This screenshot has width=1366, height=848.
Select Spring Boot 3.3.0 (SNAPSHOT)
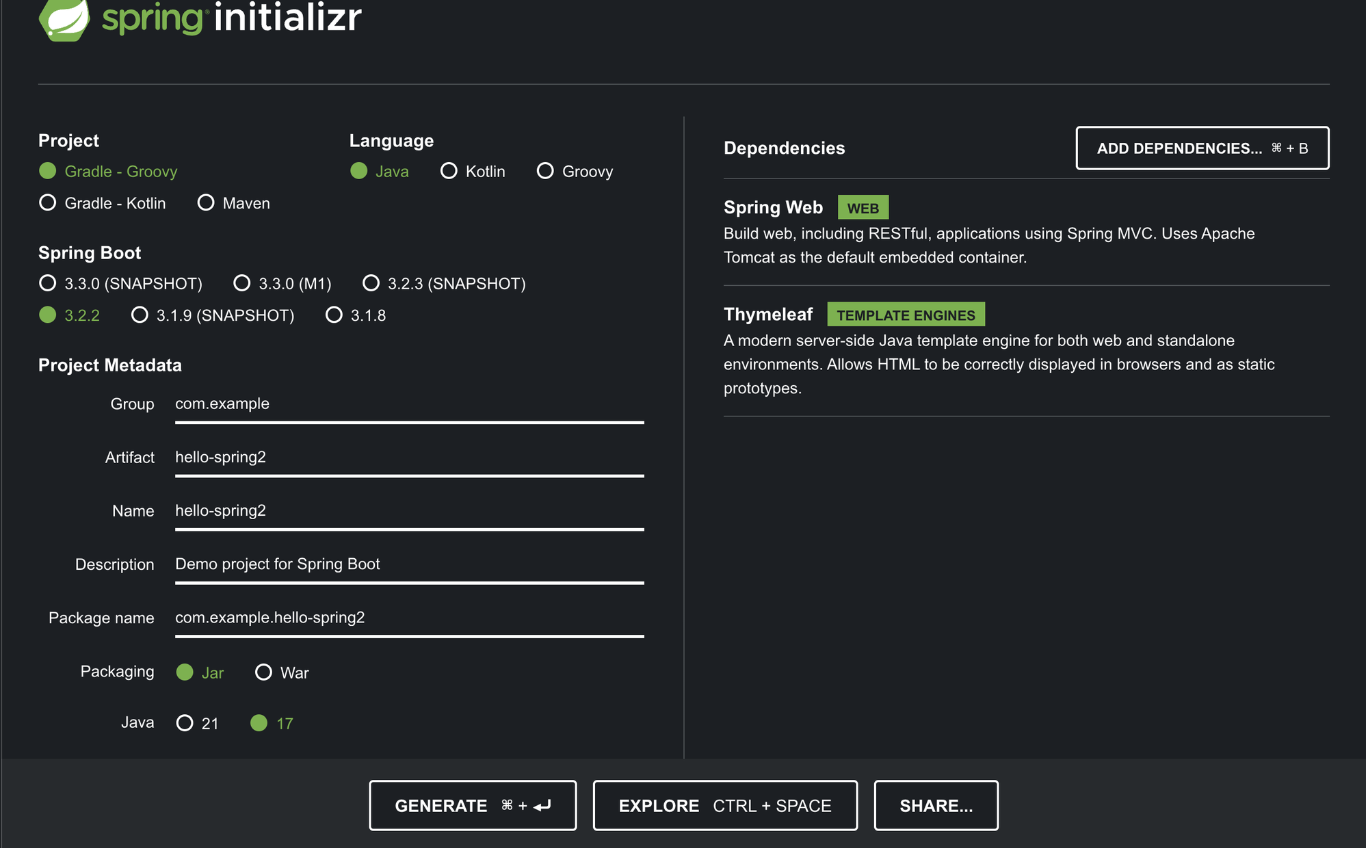120,283
